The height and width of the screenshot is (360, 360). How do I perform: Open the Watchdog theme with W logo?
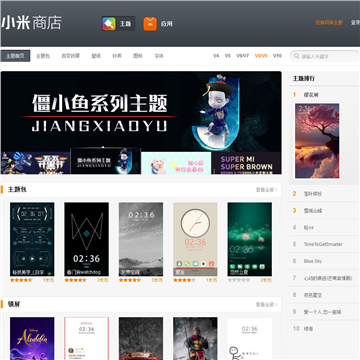coord(86,239)
